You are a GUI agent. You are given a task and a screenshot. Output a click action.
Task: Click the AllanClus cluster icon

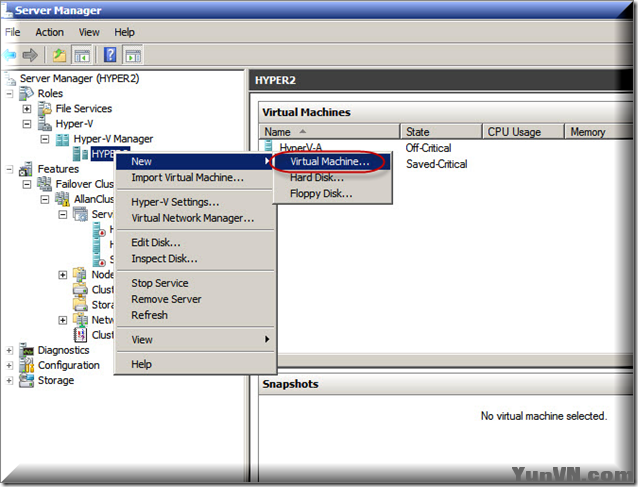point(62,199)
